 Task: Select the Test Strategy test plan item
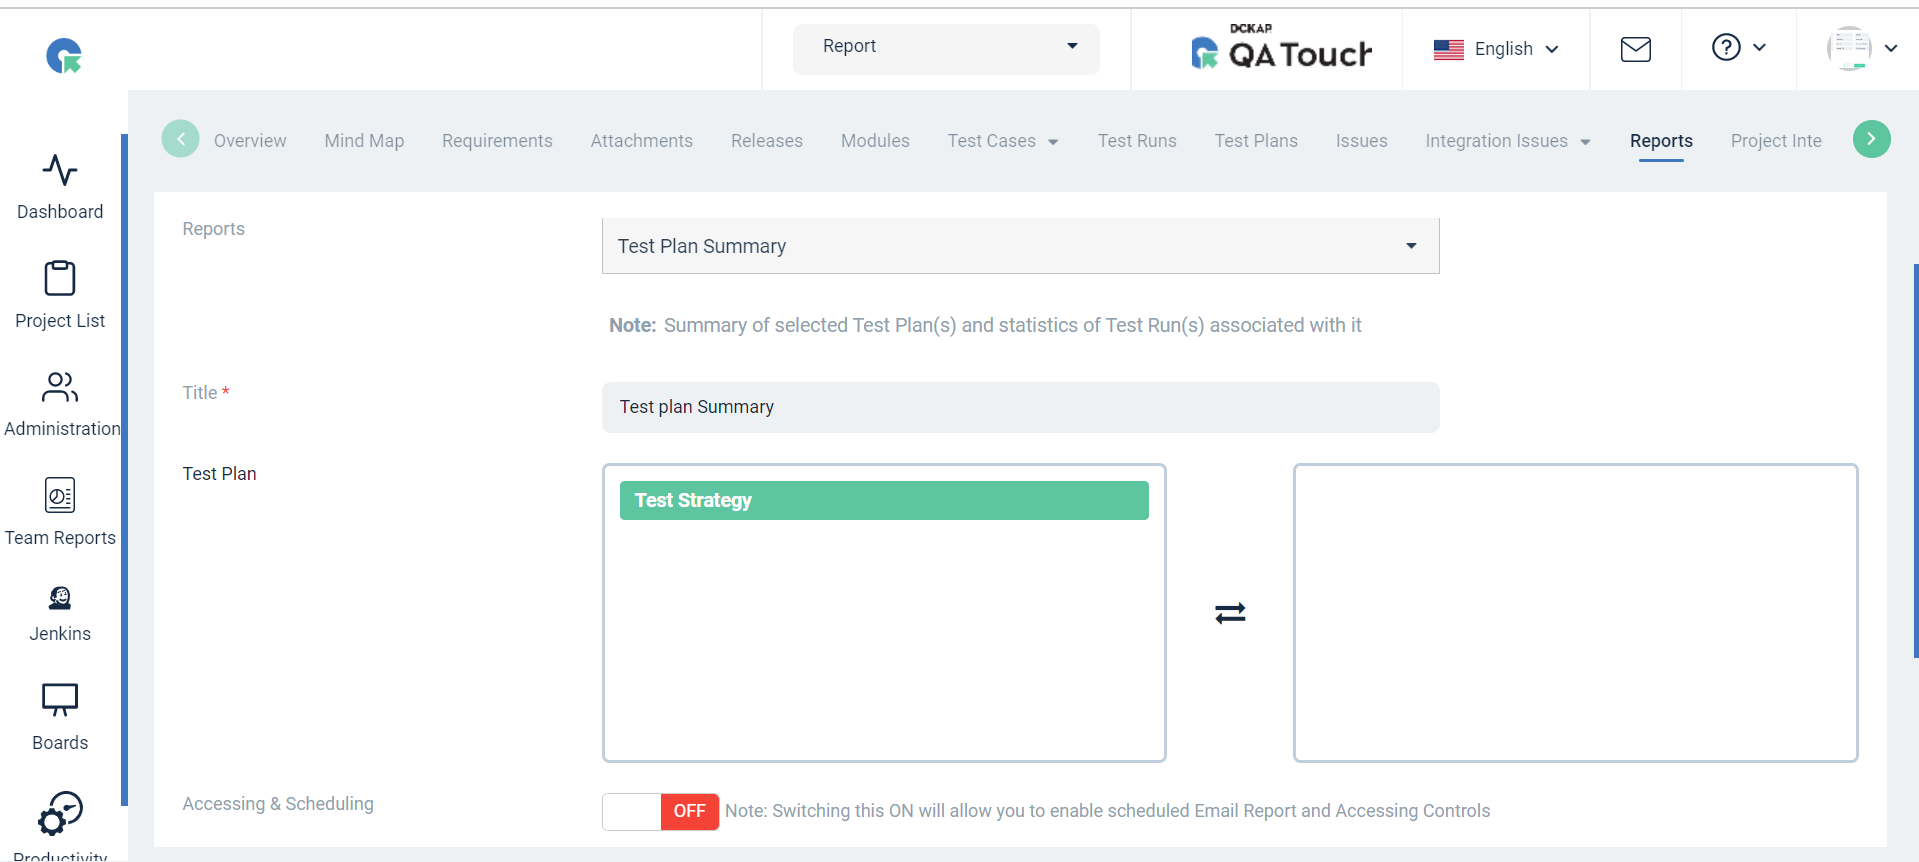[884, 500]
